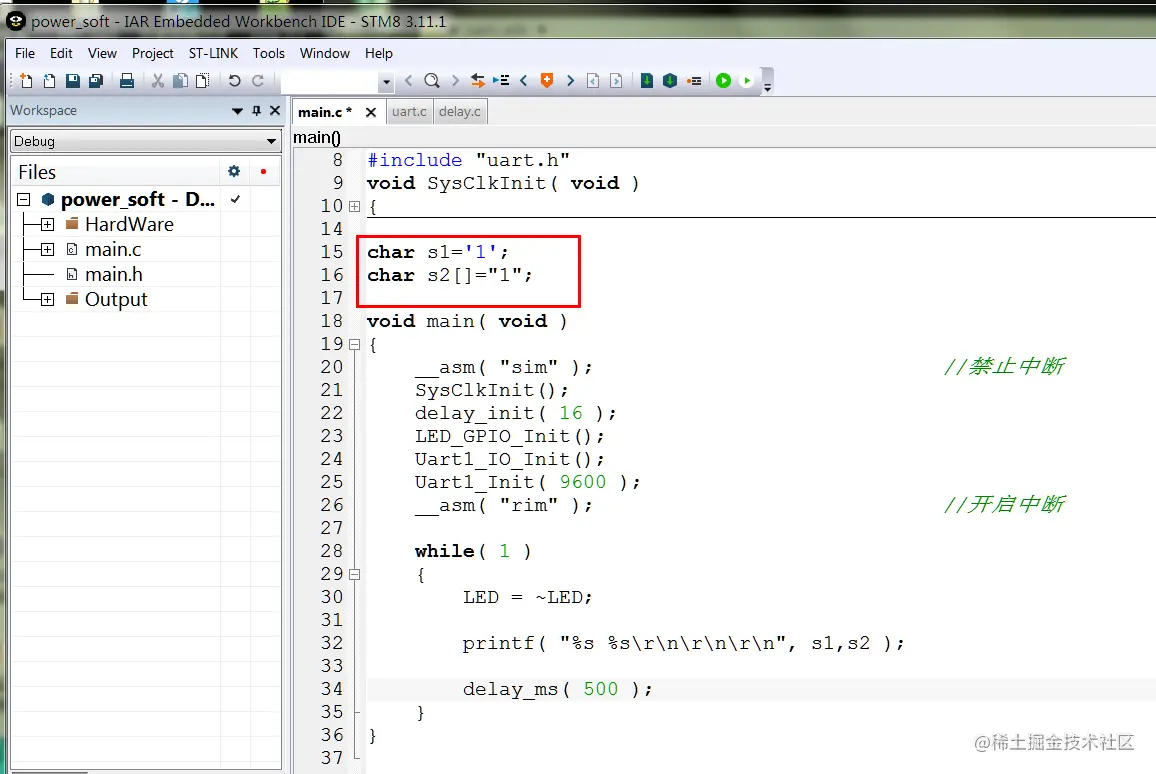Open the View menu
The height and width of the screenshot is (774, 1156).
pyautogui.click(x=102, y=53)
